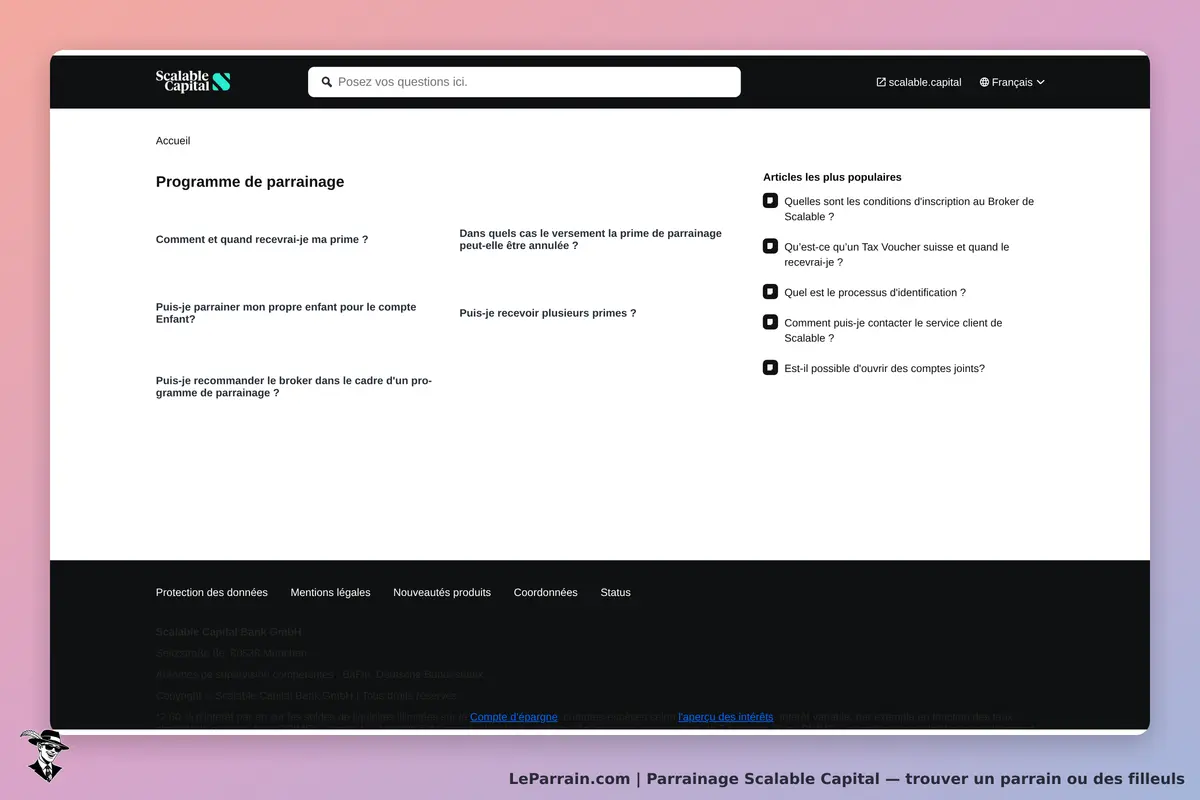Go to the Accueil breadcrumb
Image resolution: width=1200 pixels, height=800 pixels.
[x=173, y=141]
